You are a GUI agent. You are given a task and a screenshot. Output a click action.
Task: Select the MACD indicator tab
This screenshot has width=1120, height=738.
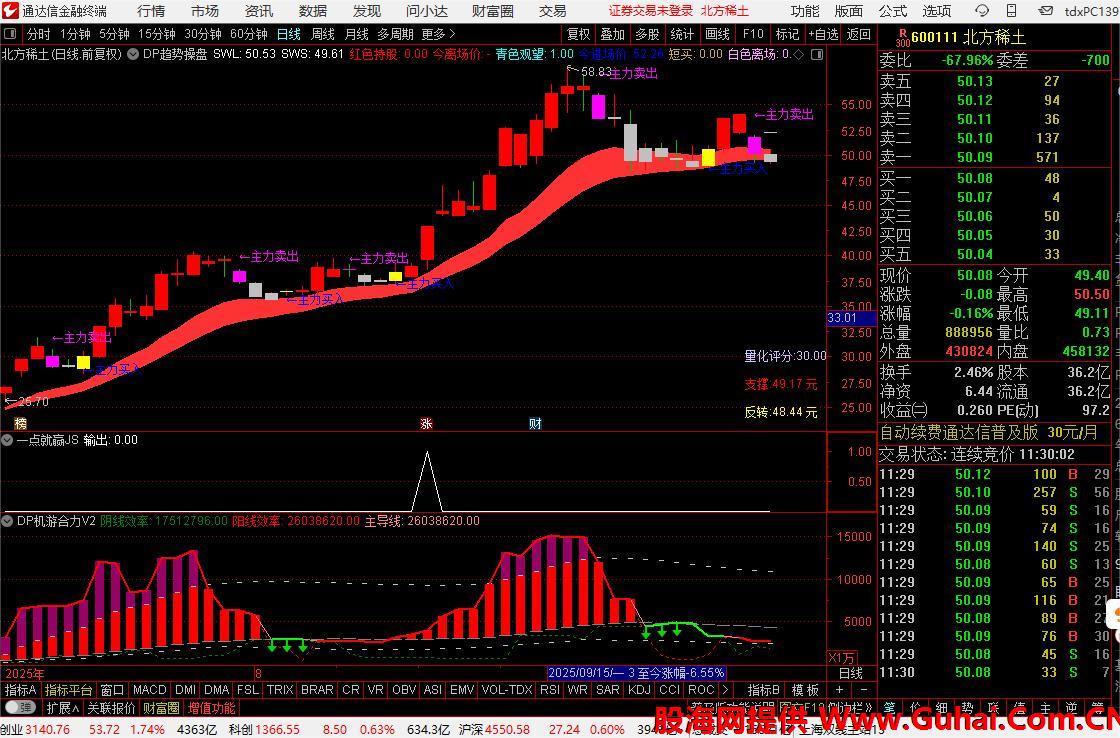tap(149, 690)
